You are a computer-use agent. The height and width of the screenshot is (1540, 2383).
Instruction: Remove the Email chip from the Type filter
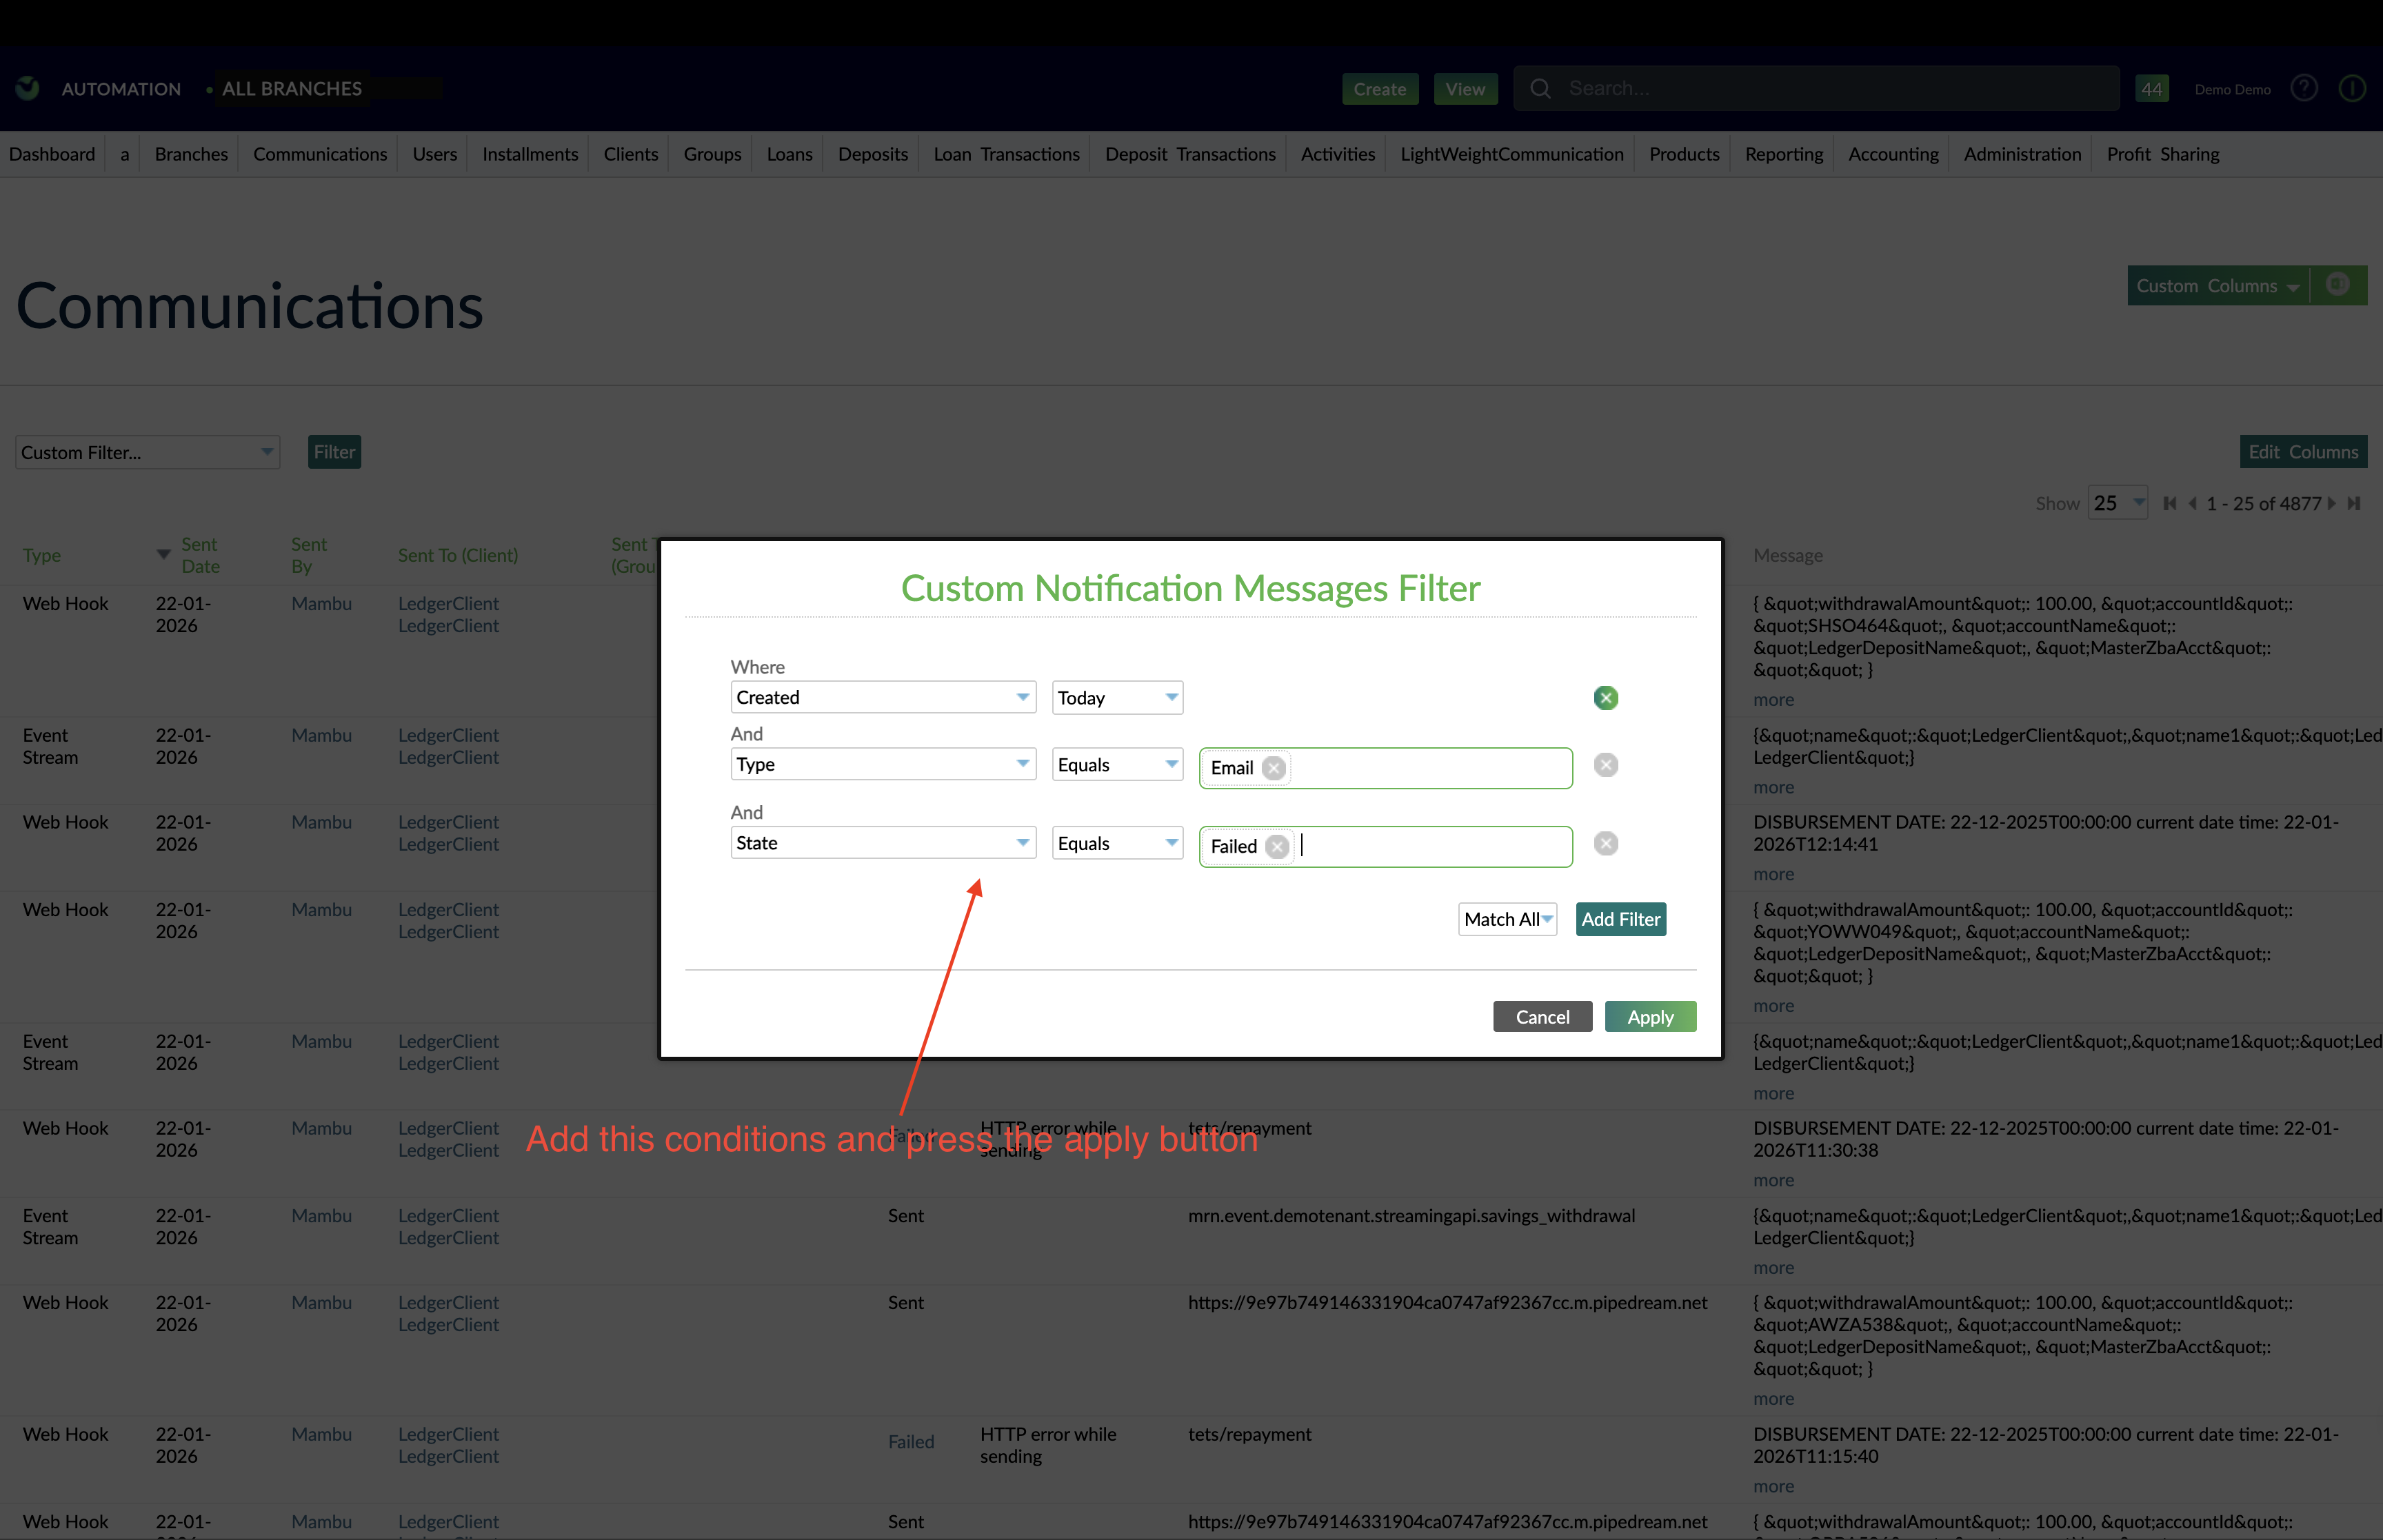pos(1274,768)
